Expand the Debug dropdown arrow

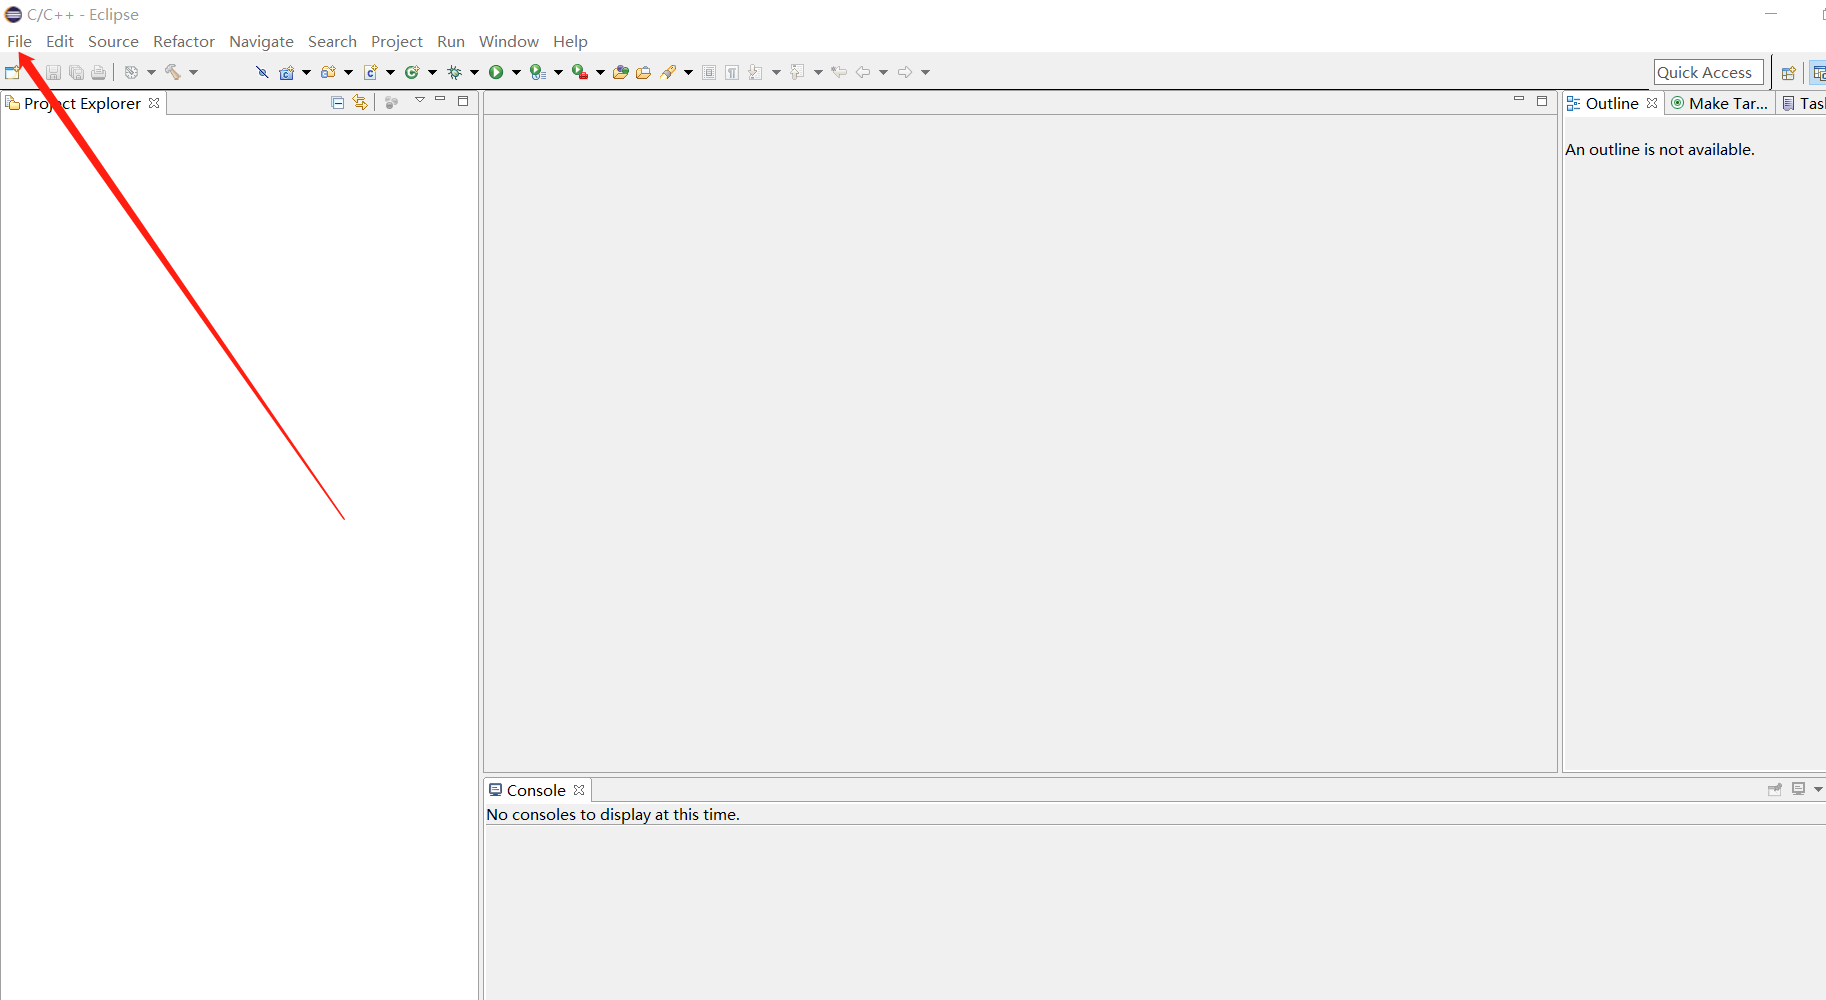click(x=474, y=72)
